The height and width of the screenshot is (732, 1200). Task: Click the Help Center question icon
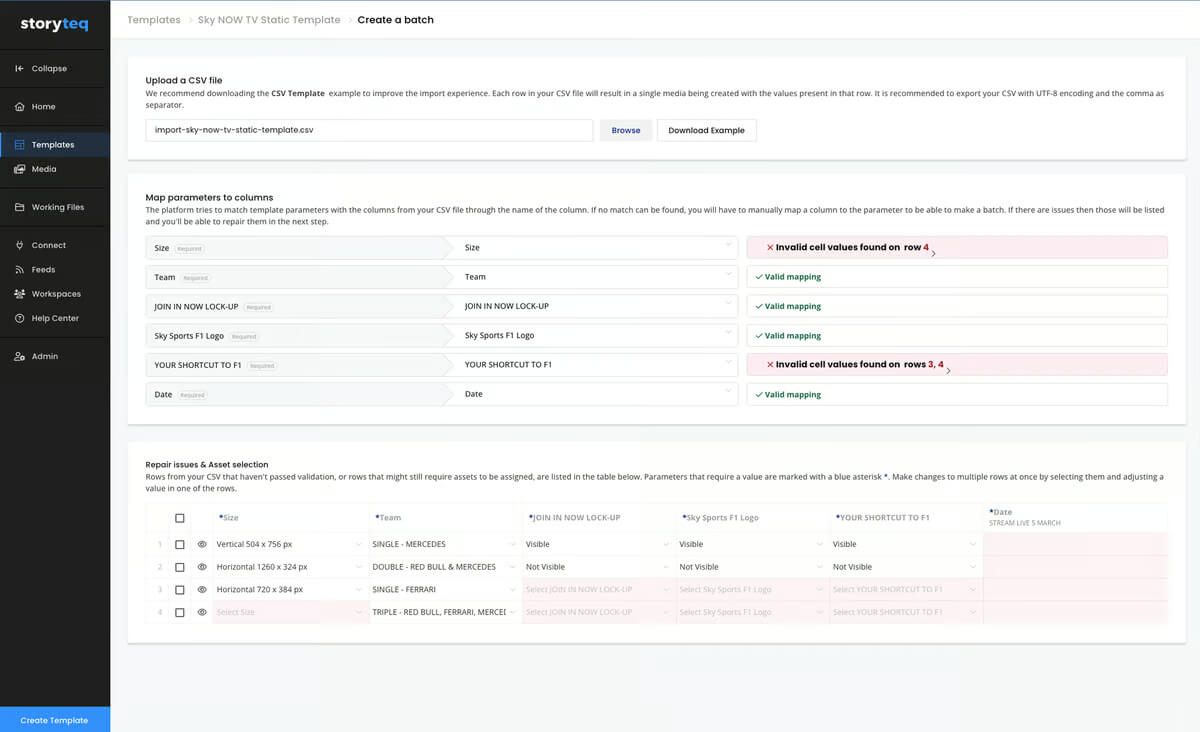tap(20, 318)
